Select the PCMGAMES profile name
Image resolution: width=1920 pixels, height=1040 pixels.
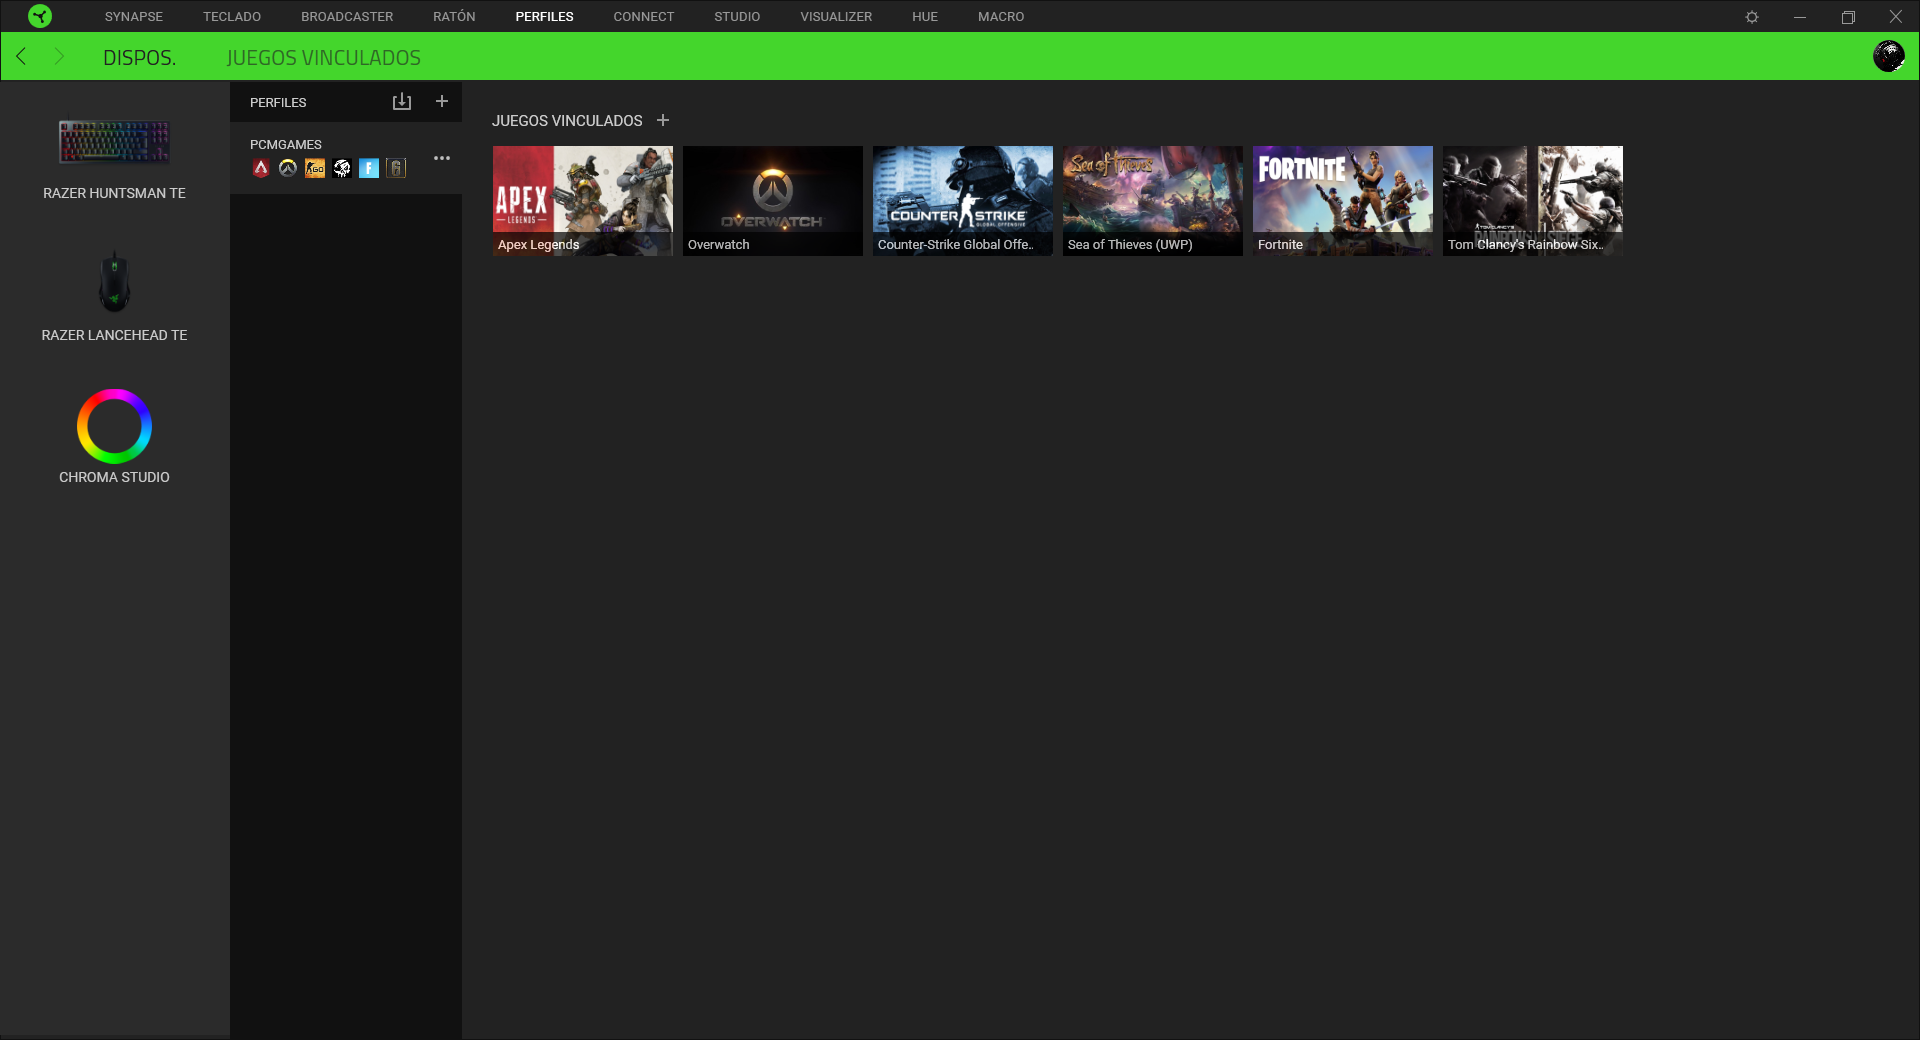[286, 145]
